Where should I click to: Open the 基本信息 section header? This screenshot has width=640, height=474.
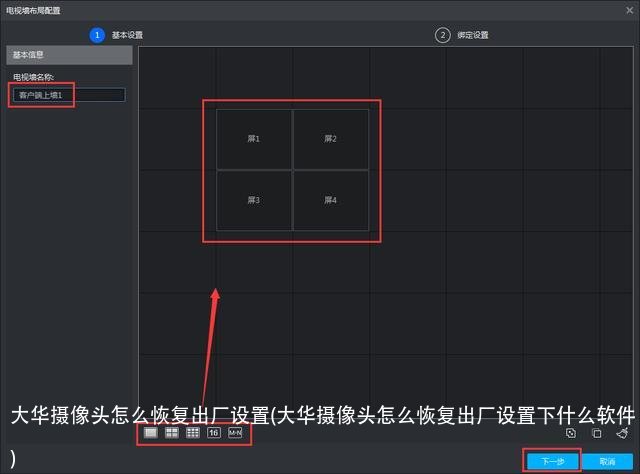point(69,55)
